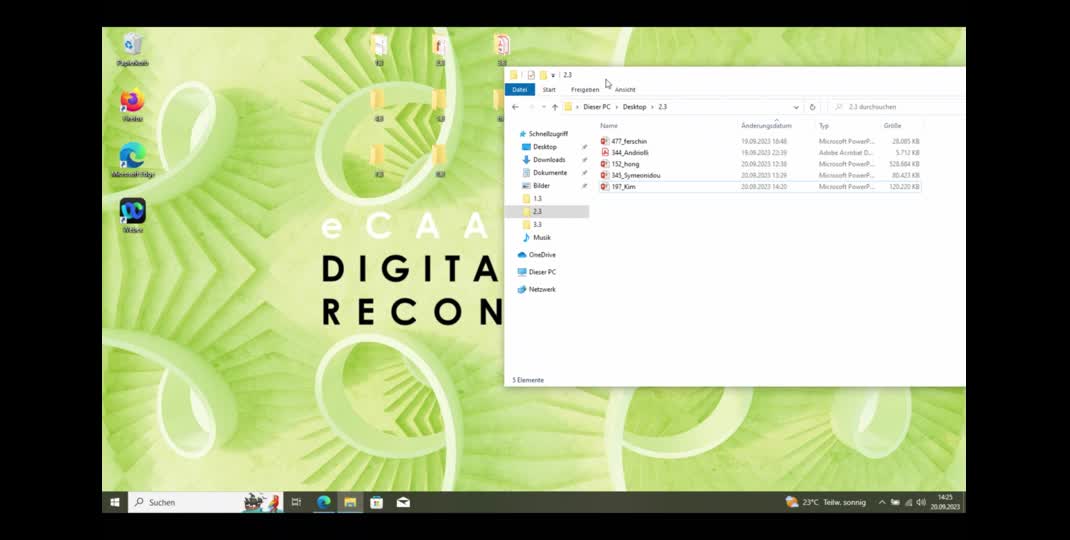
Task: Open the Mail app from taskbar
Action: click(x=403, y=502)
